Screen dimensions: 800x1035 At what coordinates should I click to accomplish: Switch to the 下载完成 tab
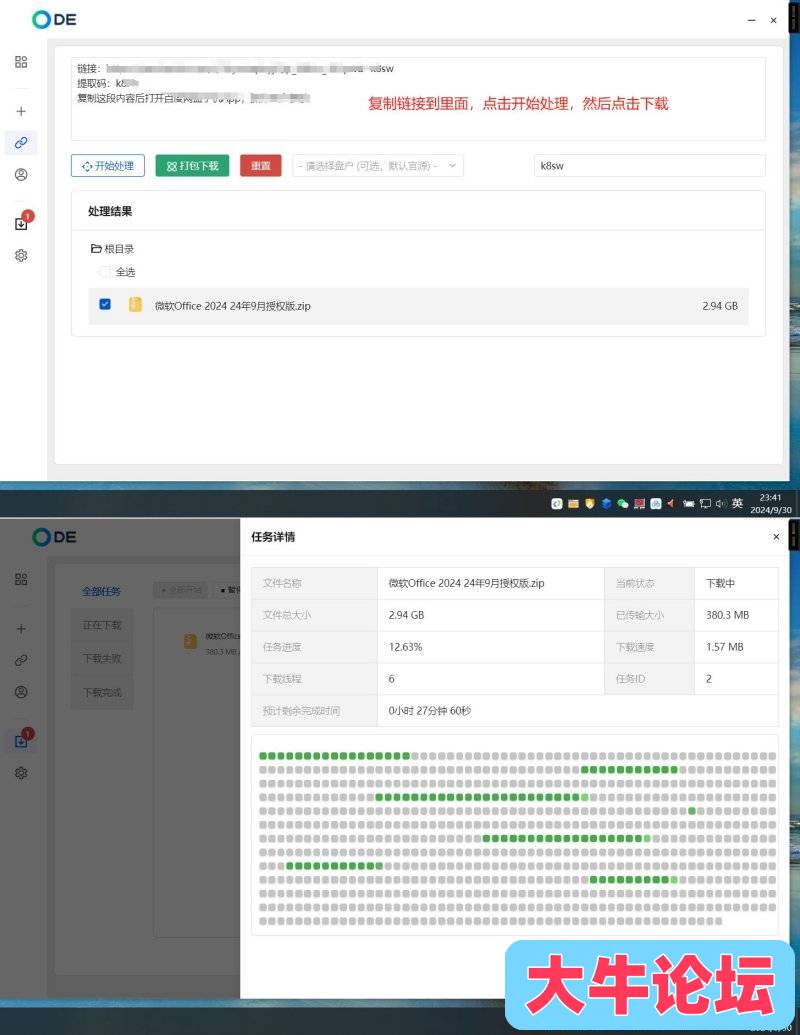pos(102,692)
